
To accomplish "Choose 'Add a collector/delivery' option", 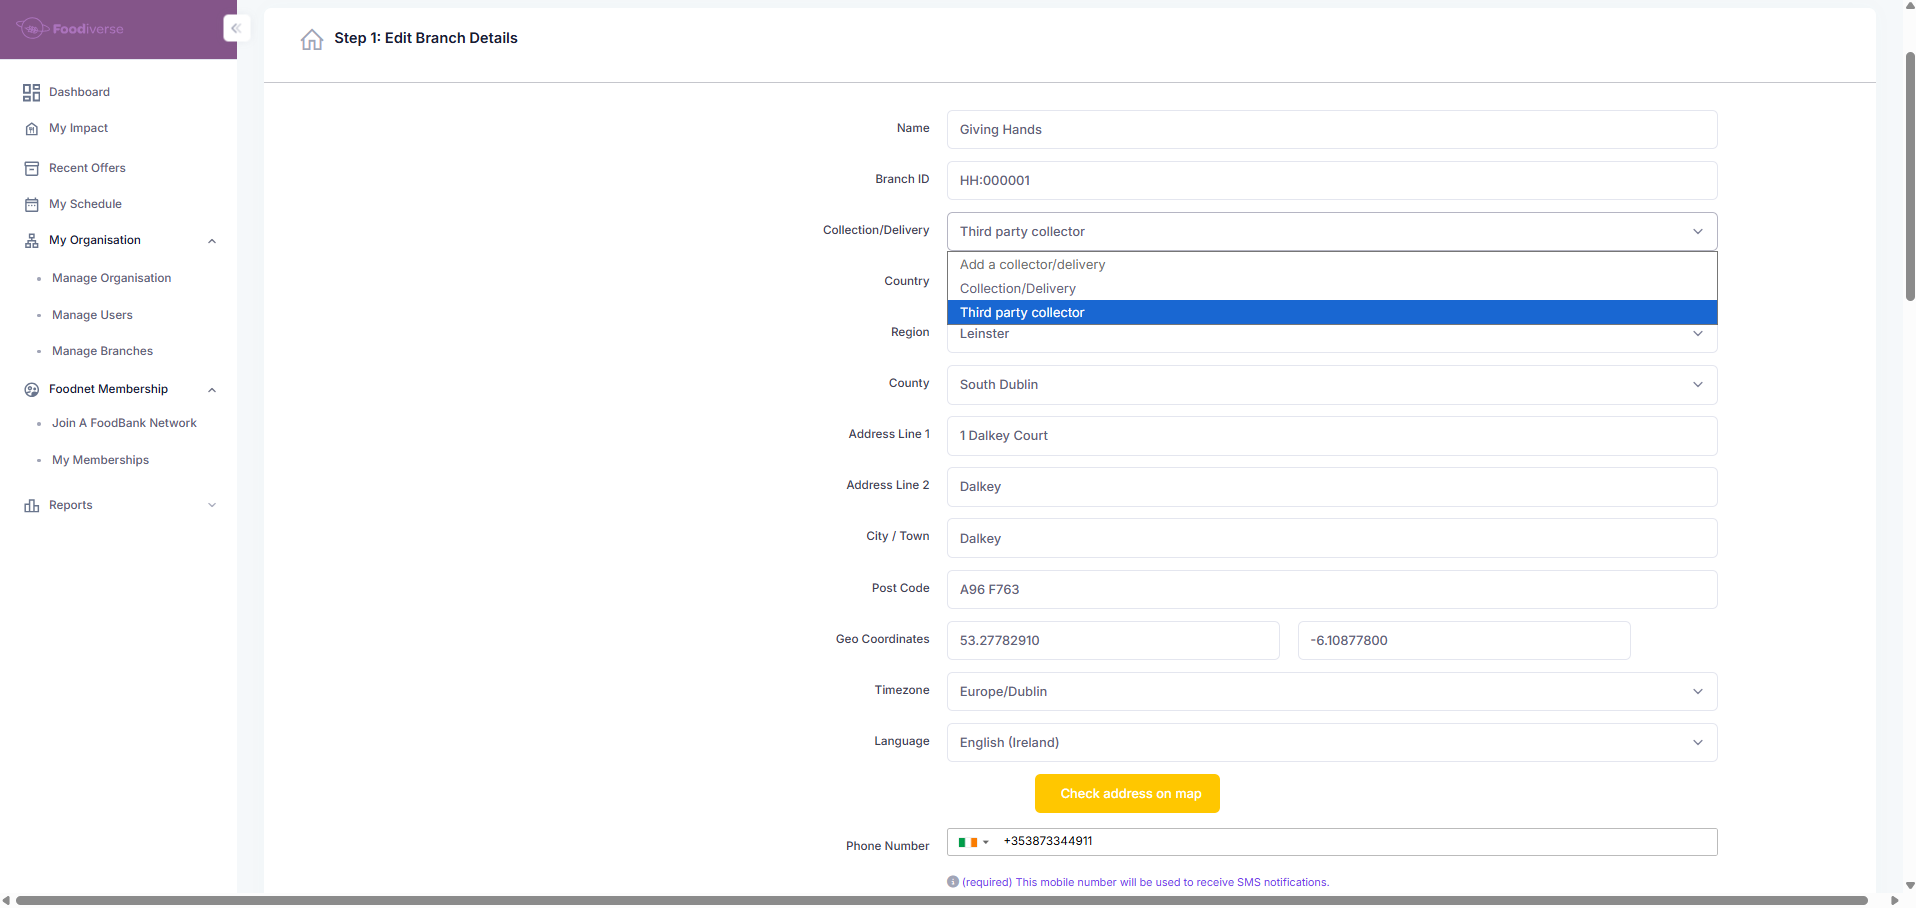I will [1032, 265].
